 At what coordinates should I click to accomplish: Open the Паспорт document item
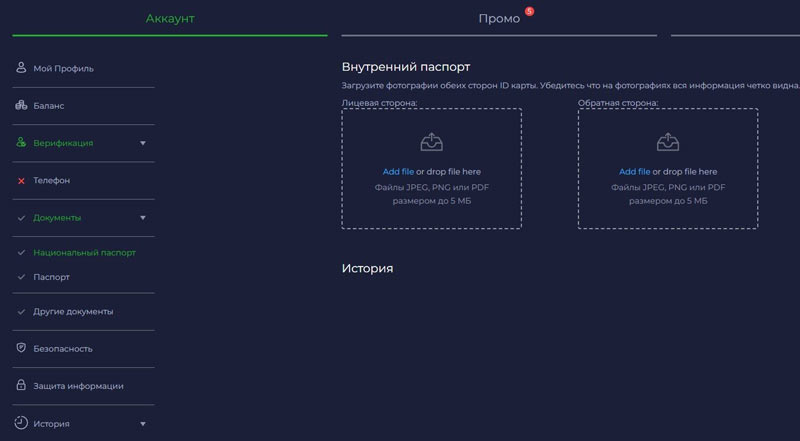tap(52, 276)
